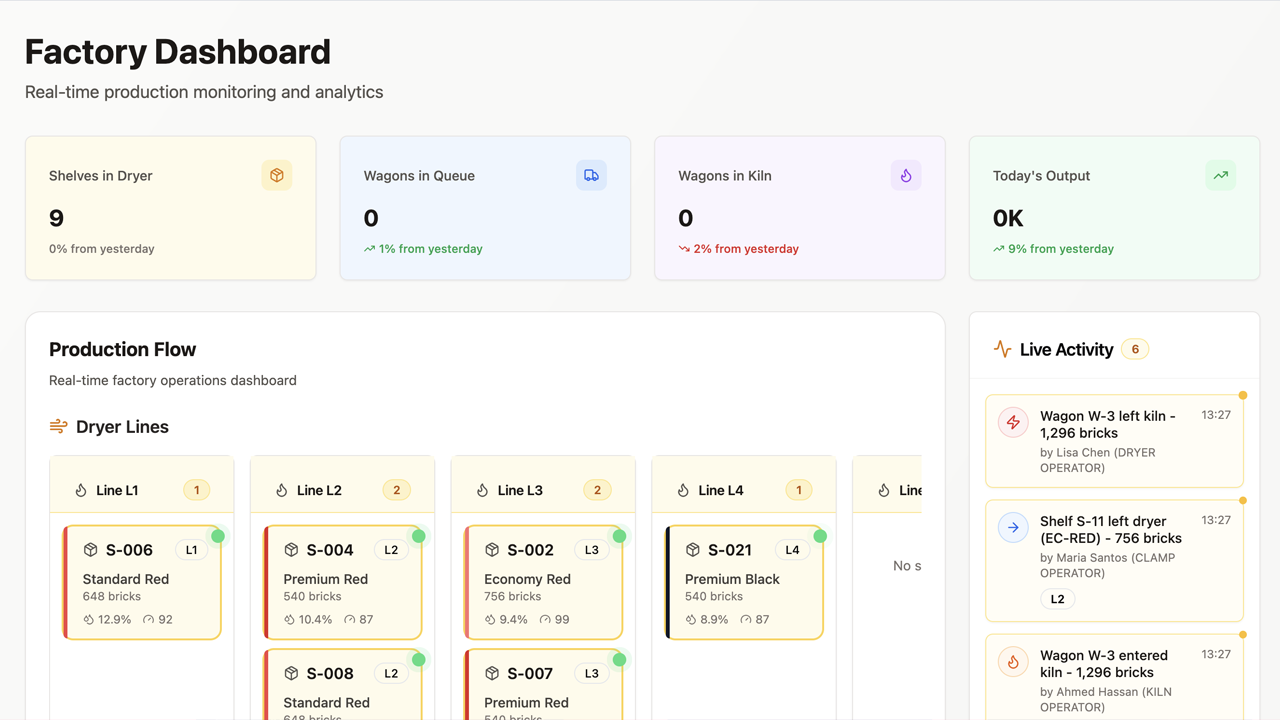The height and width of the screenshot is (720, 1280).
Task: Click the green status dot on S-021
Action: (820, 536)
